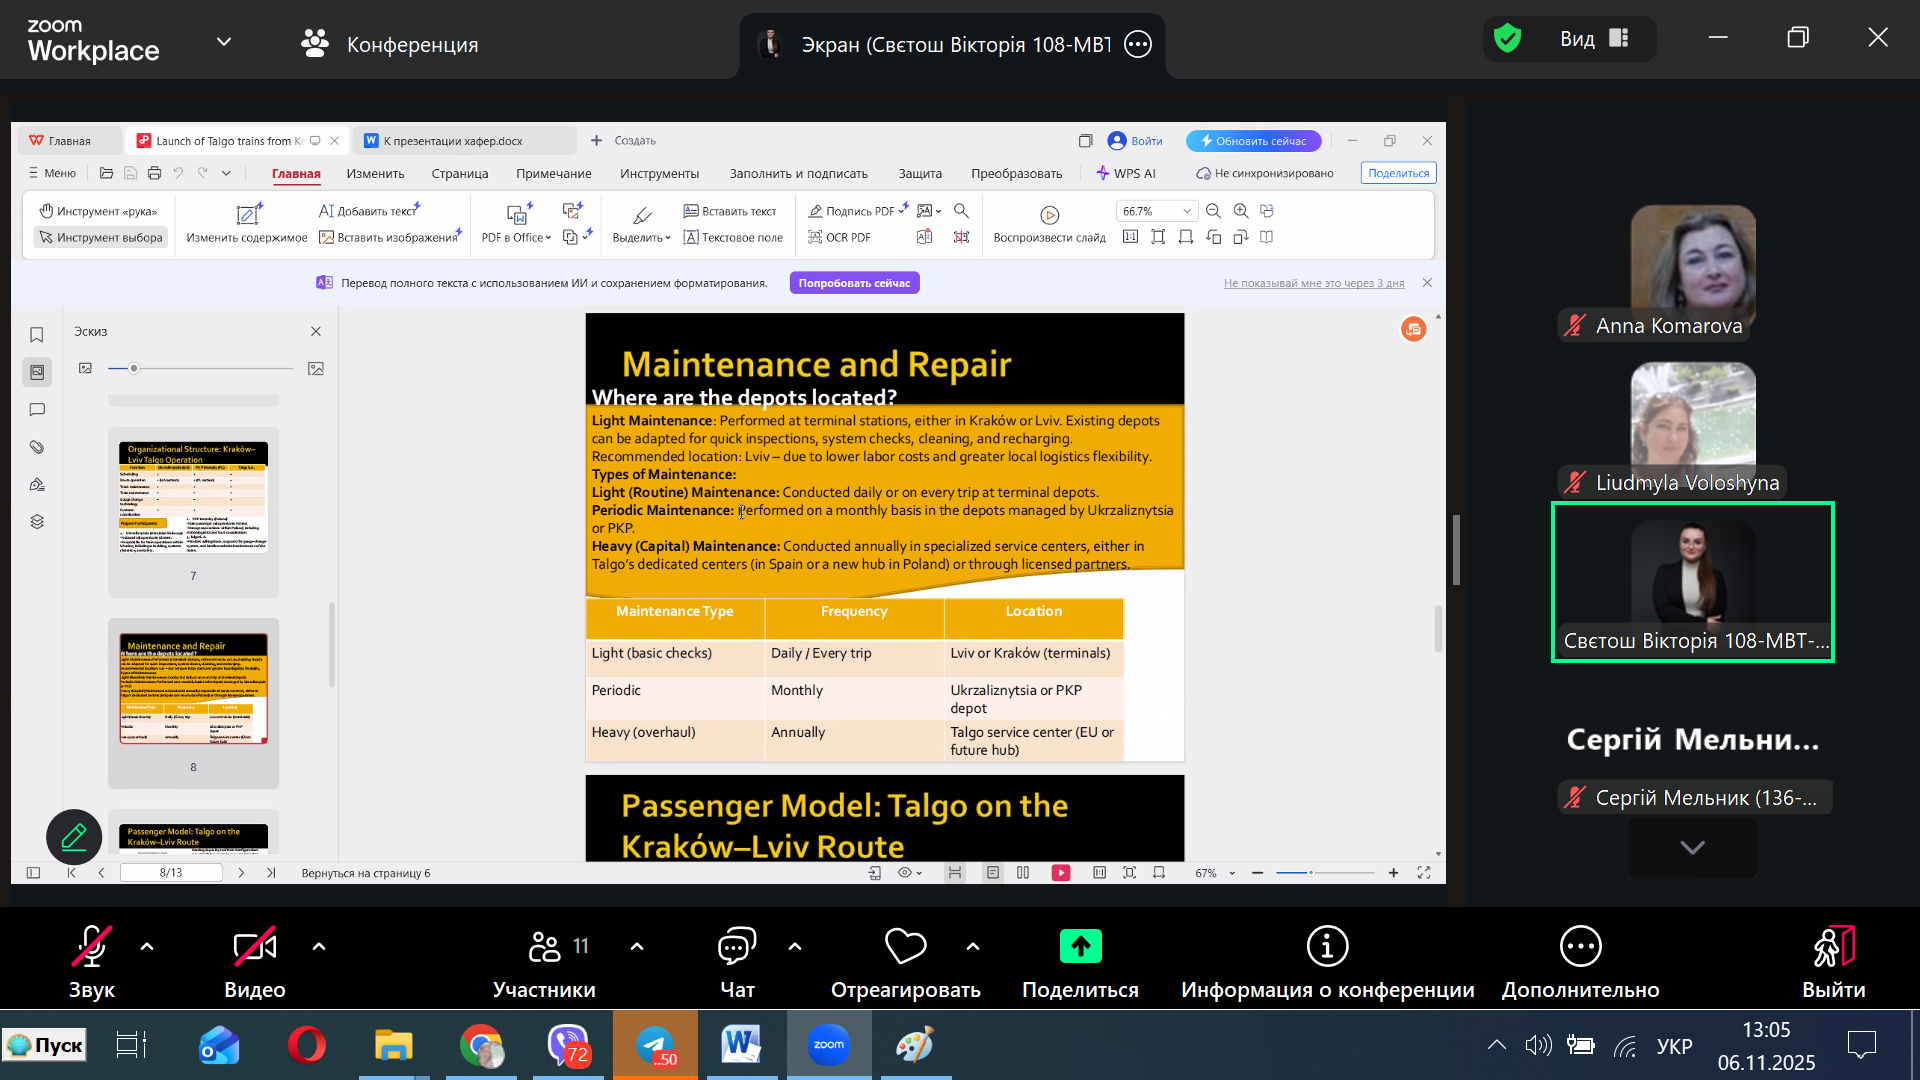
Task: Unmute microphone with the Звук icon
Action: [91, 946]
